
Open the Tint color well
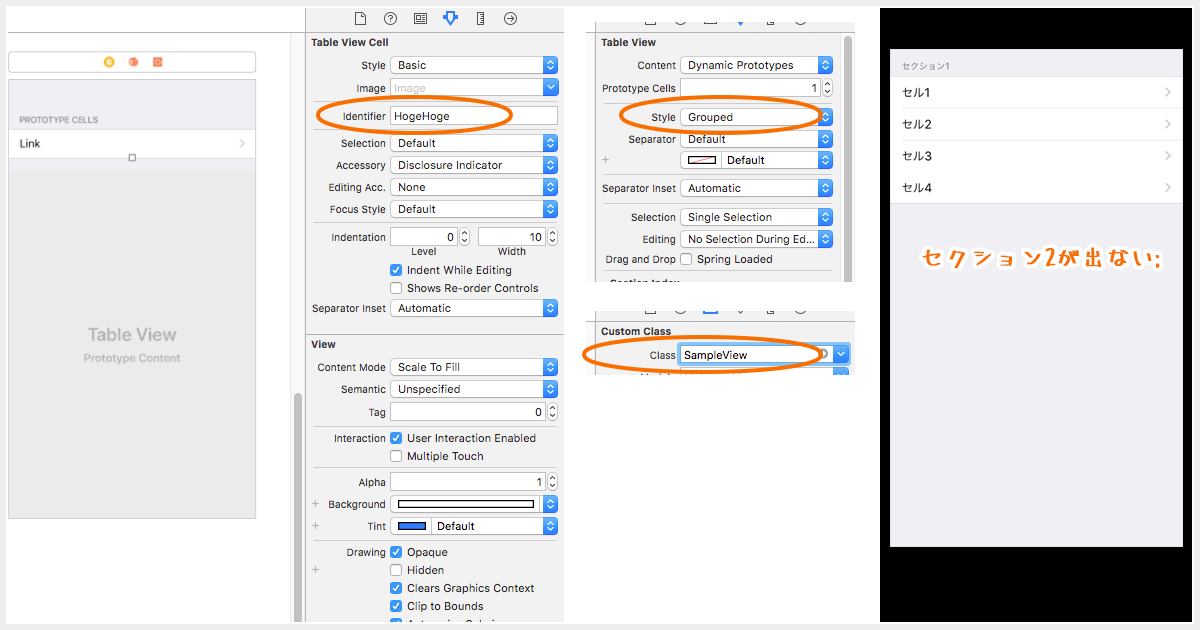(411, 525)
